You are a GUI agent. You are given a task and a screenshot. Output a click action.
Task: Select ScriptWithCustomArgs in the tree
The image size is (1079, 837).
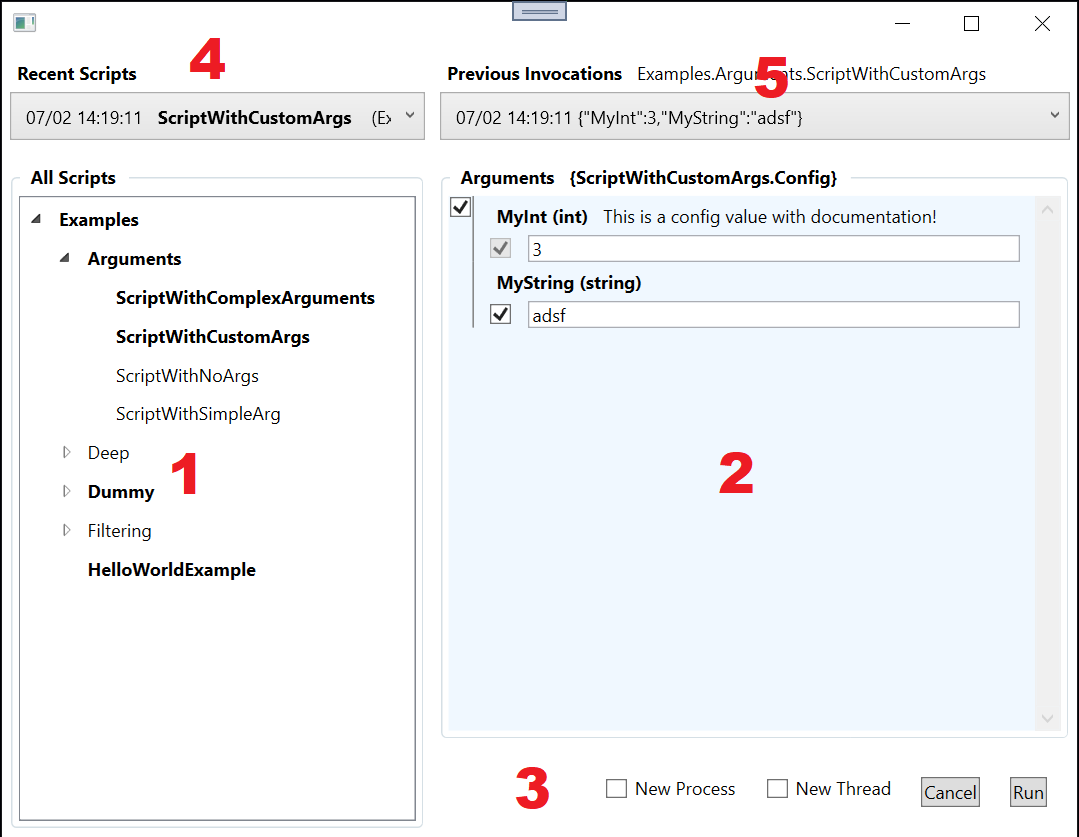click(213, 337)
